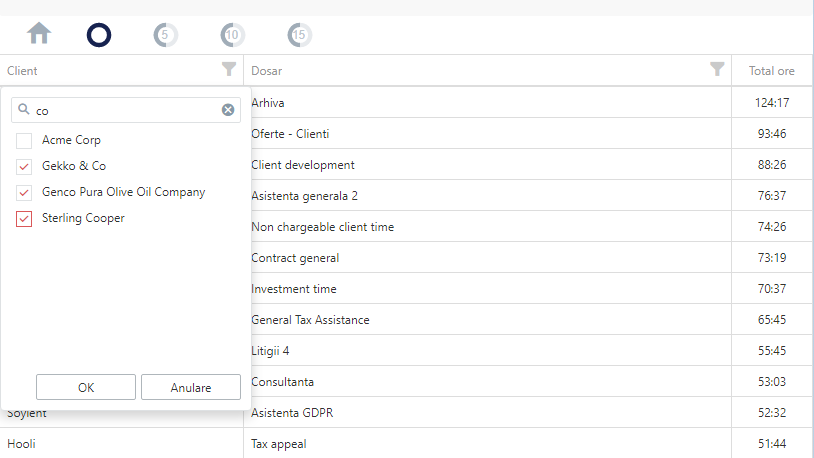Click the search magnifier icon in the filter box
814x458 pixels.
[x=23, y=109]
